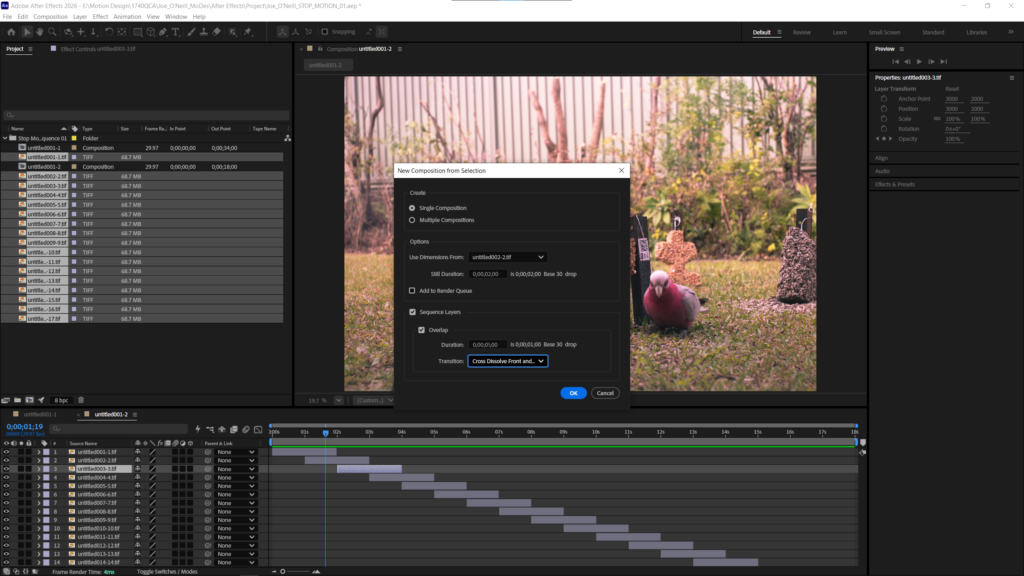Uncheck the Overlap checkbox
Viewport: 1024px width, 576px height.
click(x=421, y=330)
